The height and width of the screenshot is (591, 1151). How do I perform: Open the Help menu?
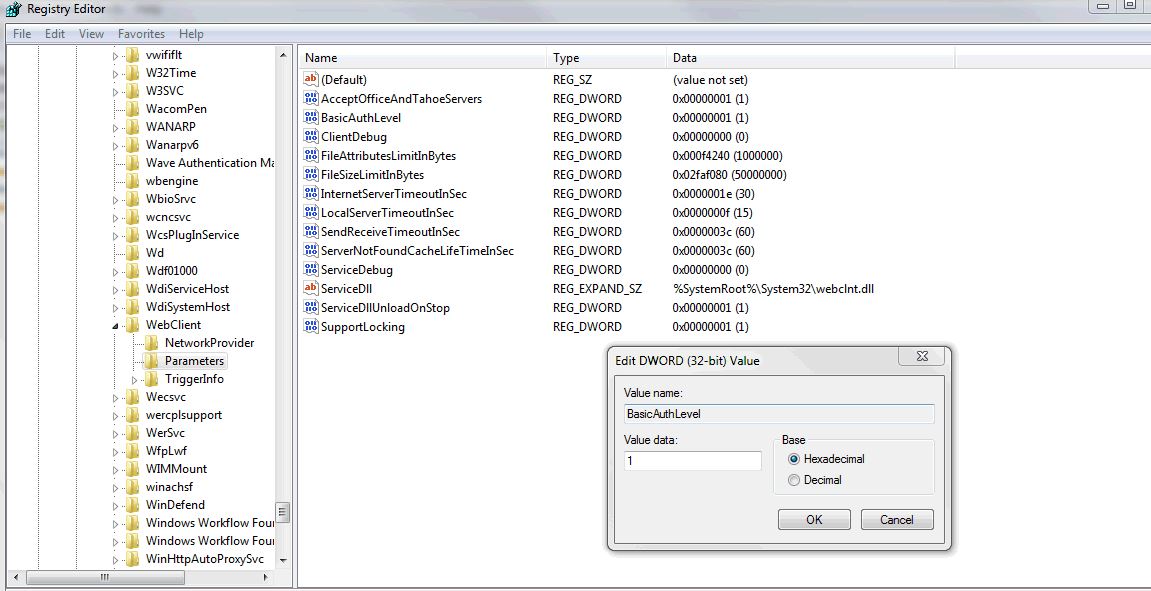click(192, 34)
